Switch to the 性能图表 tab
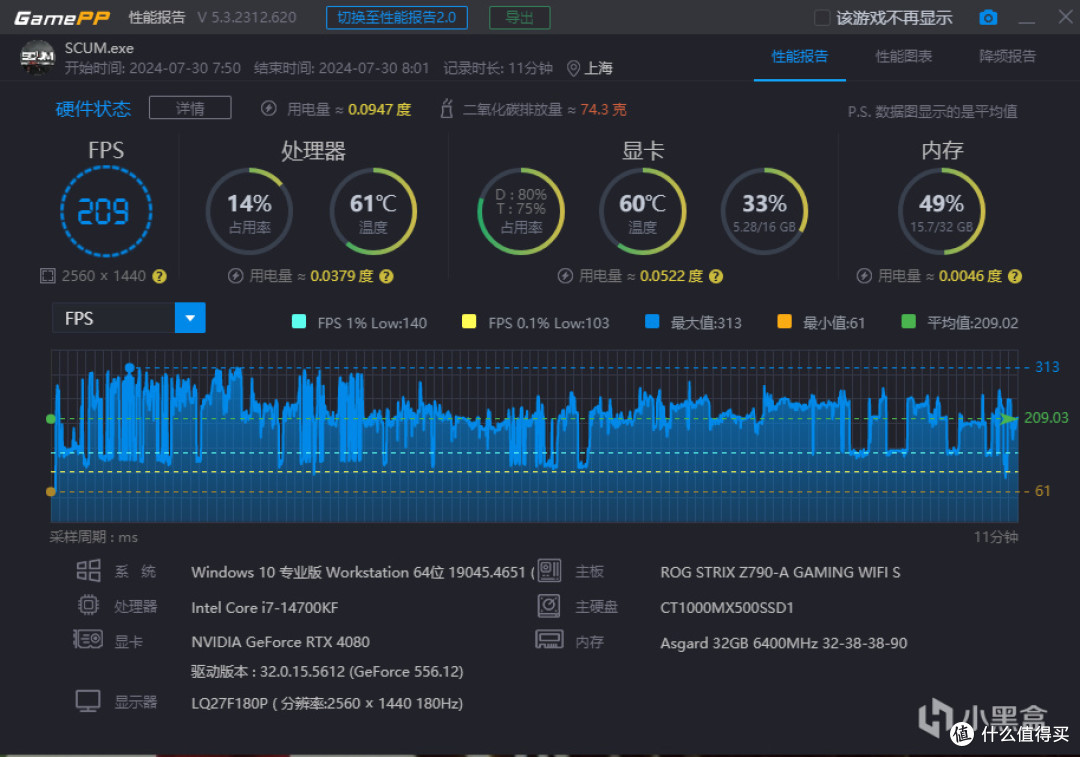 click(x=904, y=56)
